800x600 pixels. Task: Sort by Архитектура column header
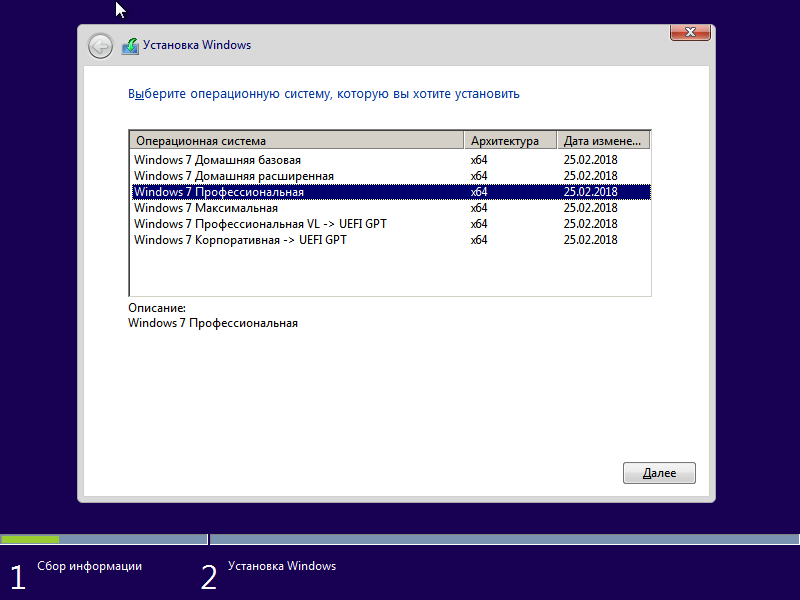coord(510,140)
